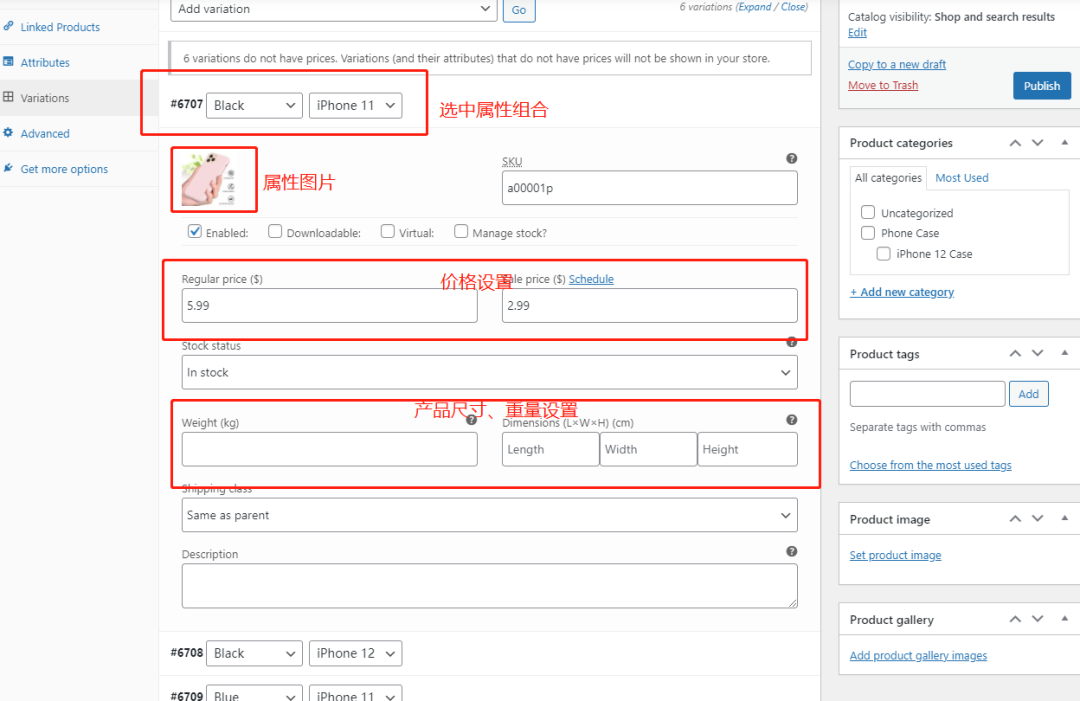Open the Black color dropdown for #6707

[x=254, y=105]
